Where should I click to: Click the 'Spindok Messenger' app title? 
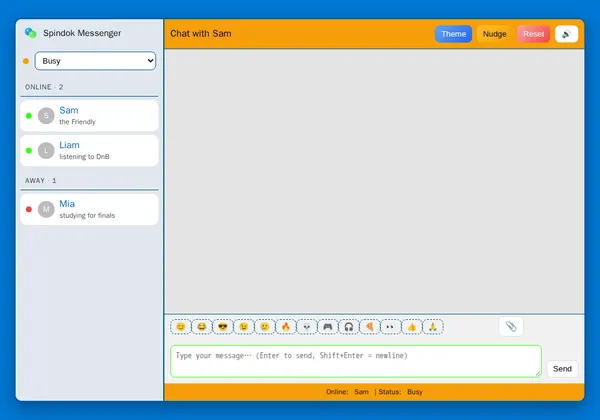pos(82,33)
